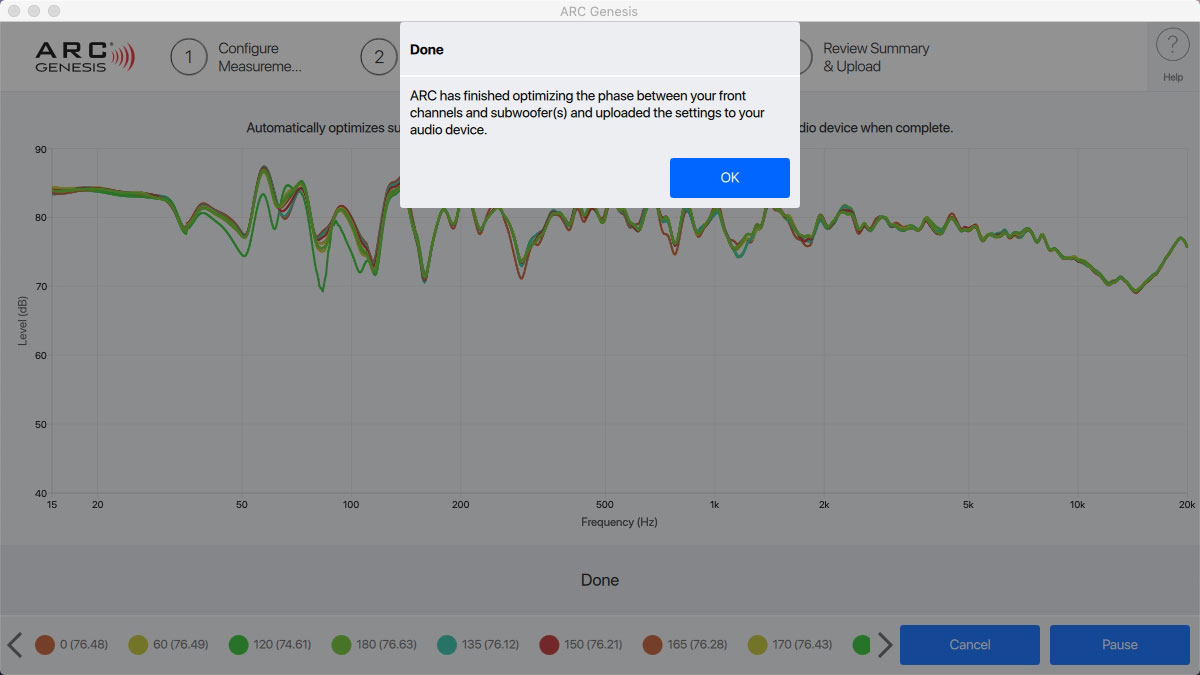1200x675 pixels.
Task: Click the "ARC has finished optimizing" dialog message
Action: pos(587,112)
